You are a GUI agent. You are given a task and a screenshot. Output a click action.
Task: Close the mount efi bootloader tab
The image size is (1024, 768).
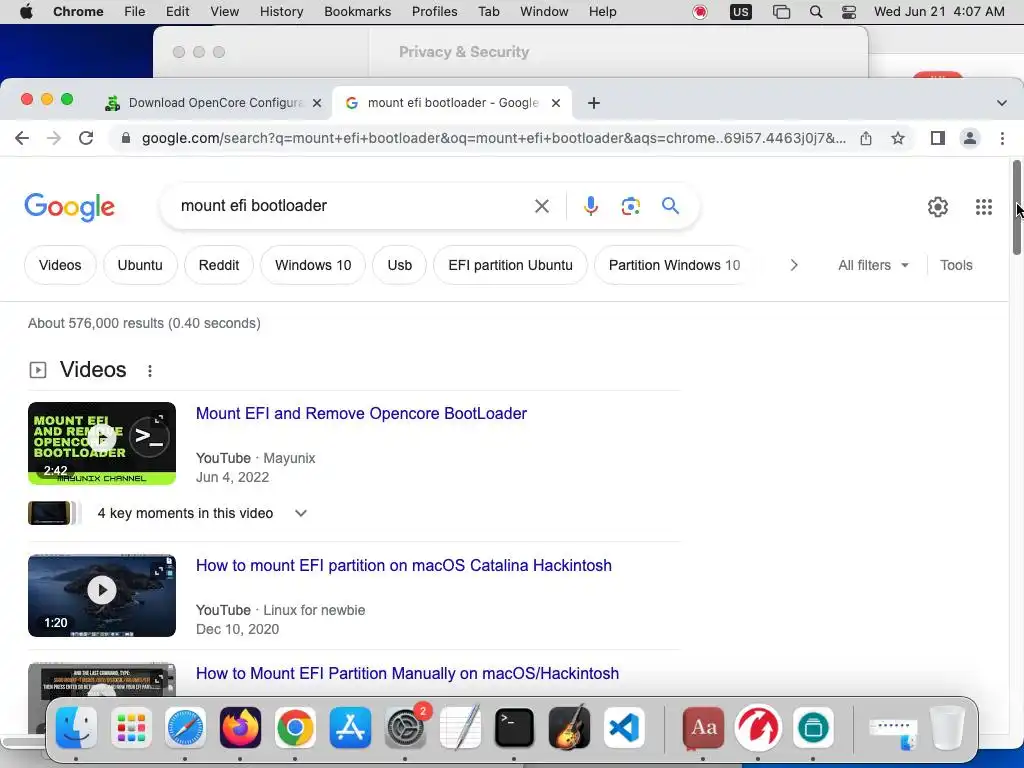point(556,103)
